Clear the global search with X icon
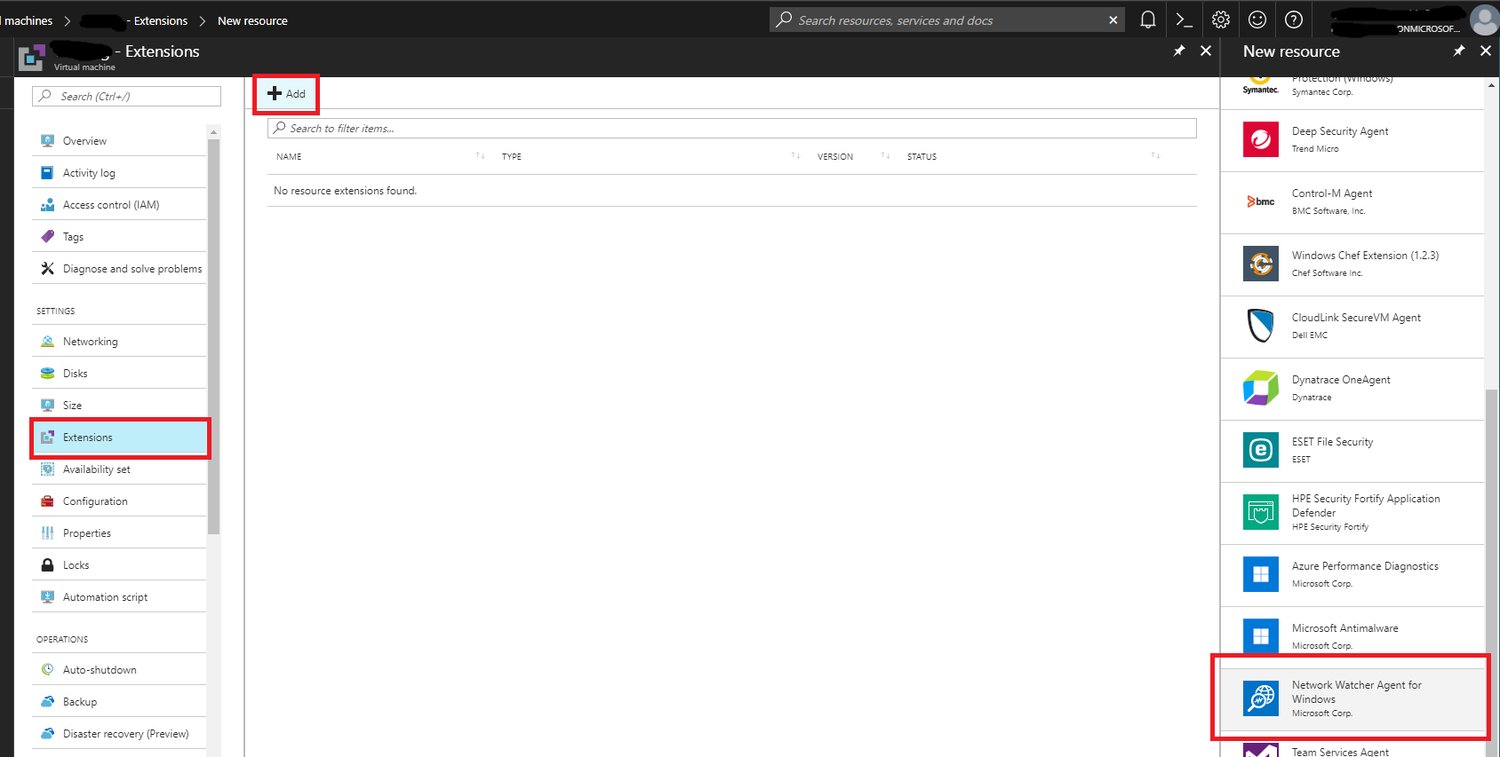The image size is (1500, 757). [1113, 19]
